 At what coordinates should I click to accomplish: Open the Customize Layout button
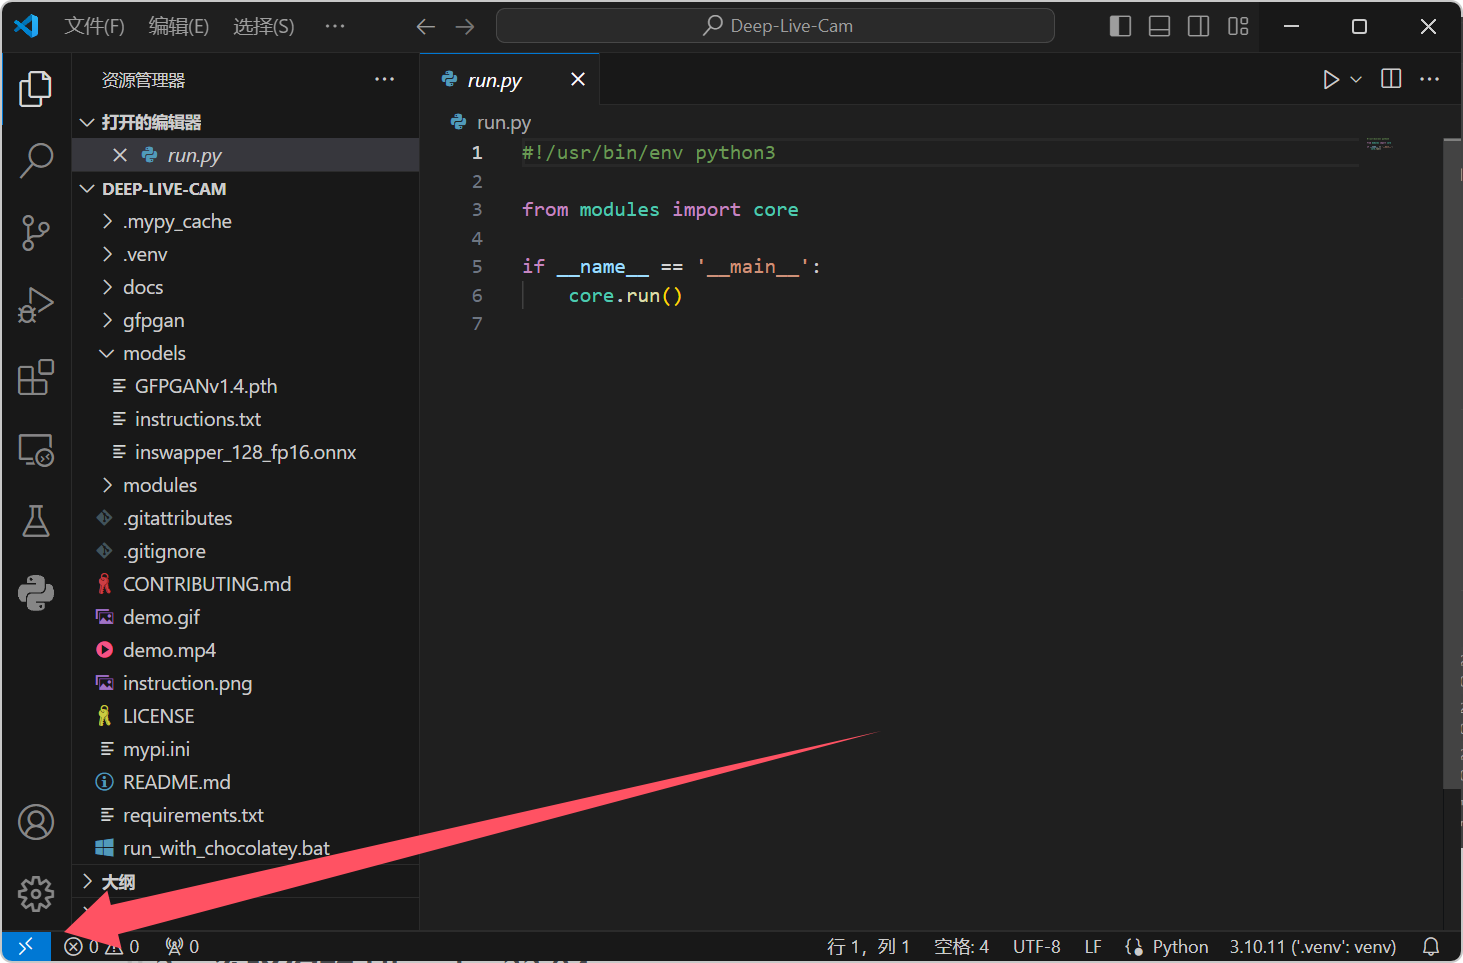point(1238,27)
